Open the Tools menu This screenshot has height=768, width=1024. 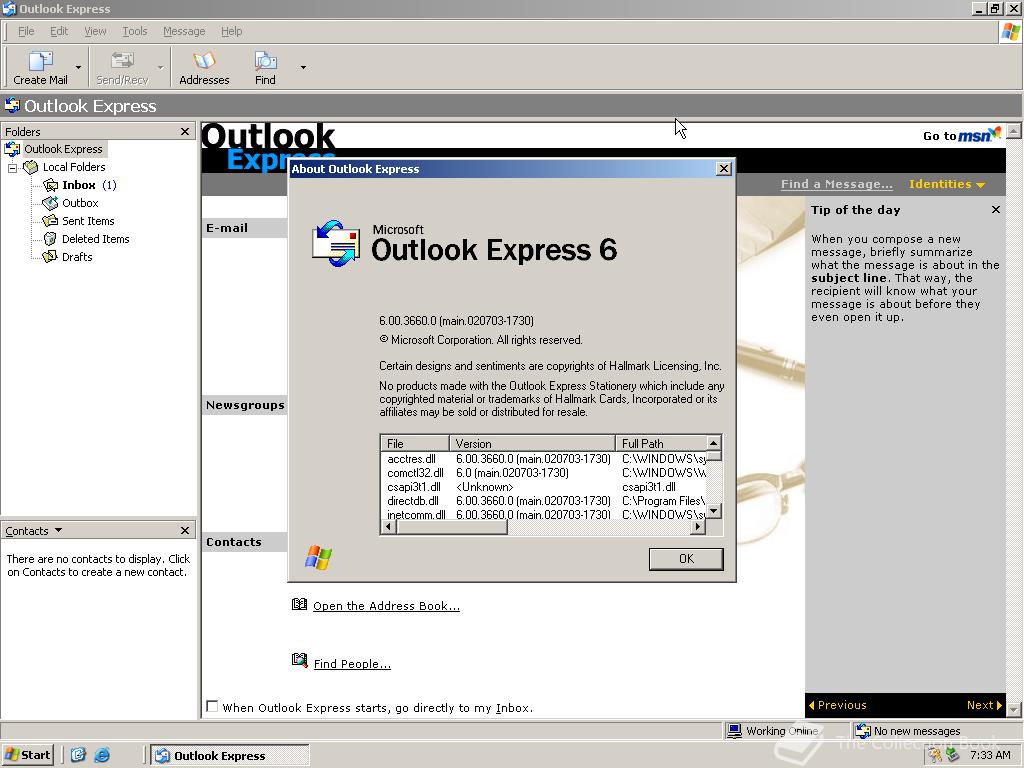pos(135,31)
